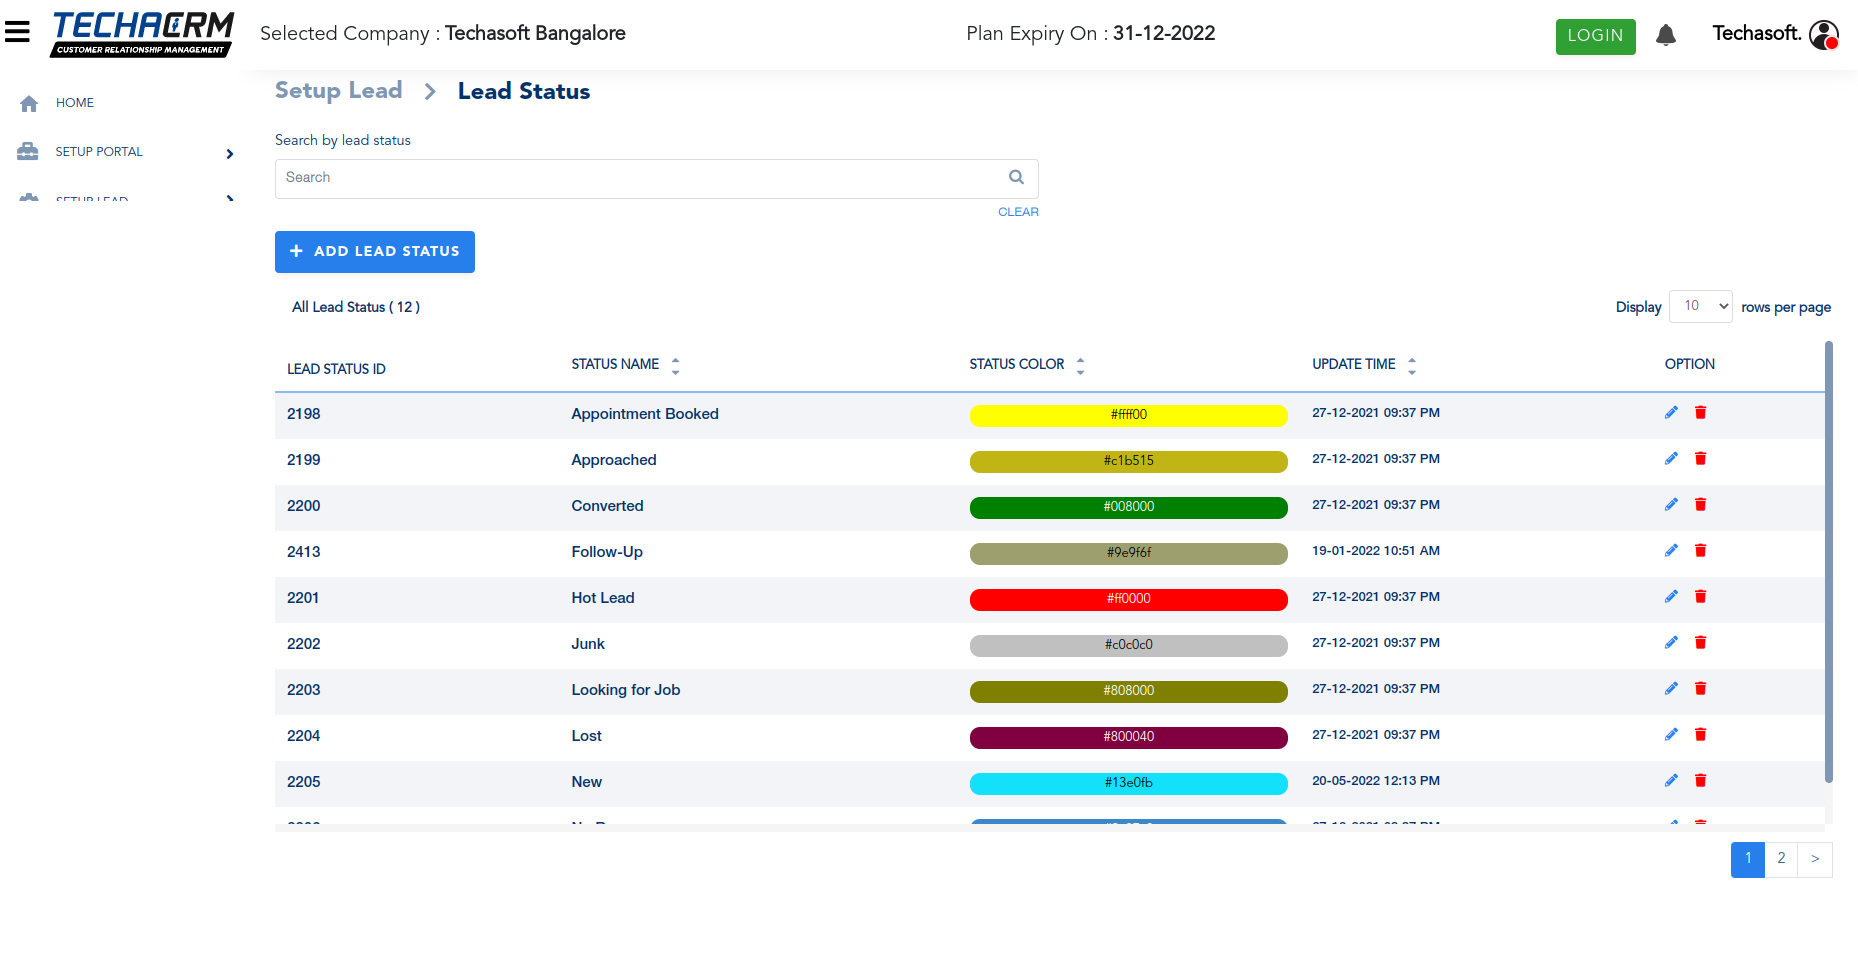Edit the Converted status
Viewport: 1858px width, 970px height.
point(1671,505)
